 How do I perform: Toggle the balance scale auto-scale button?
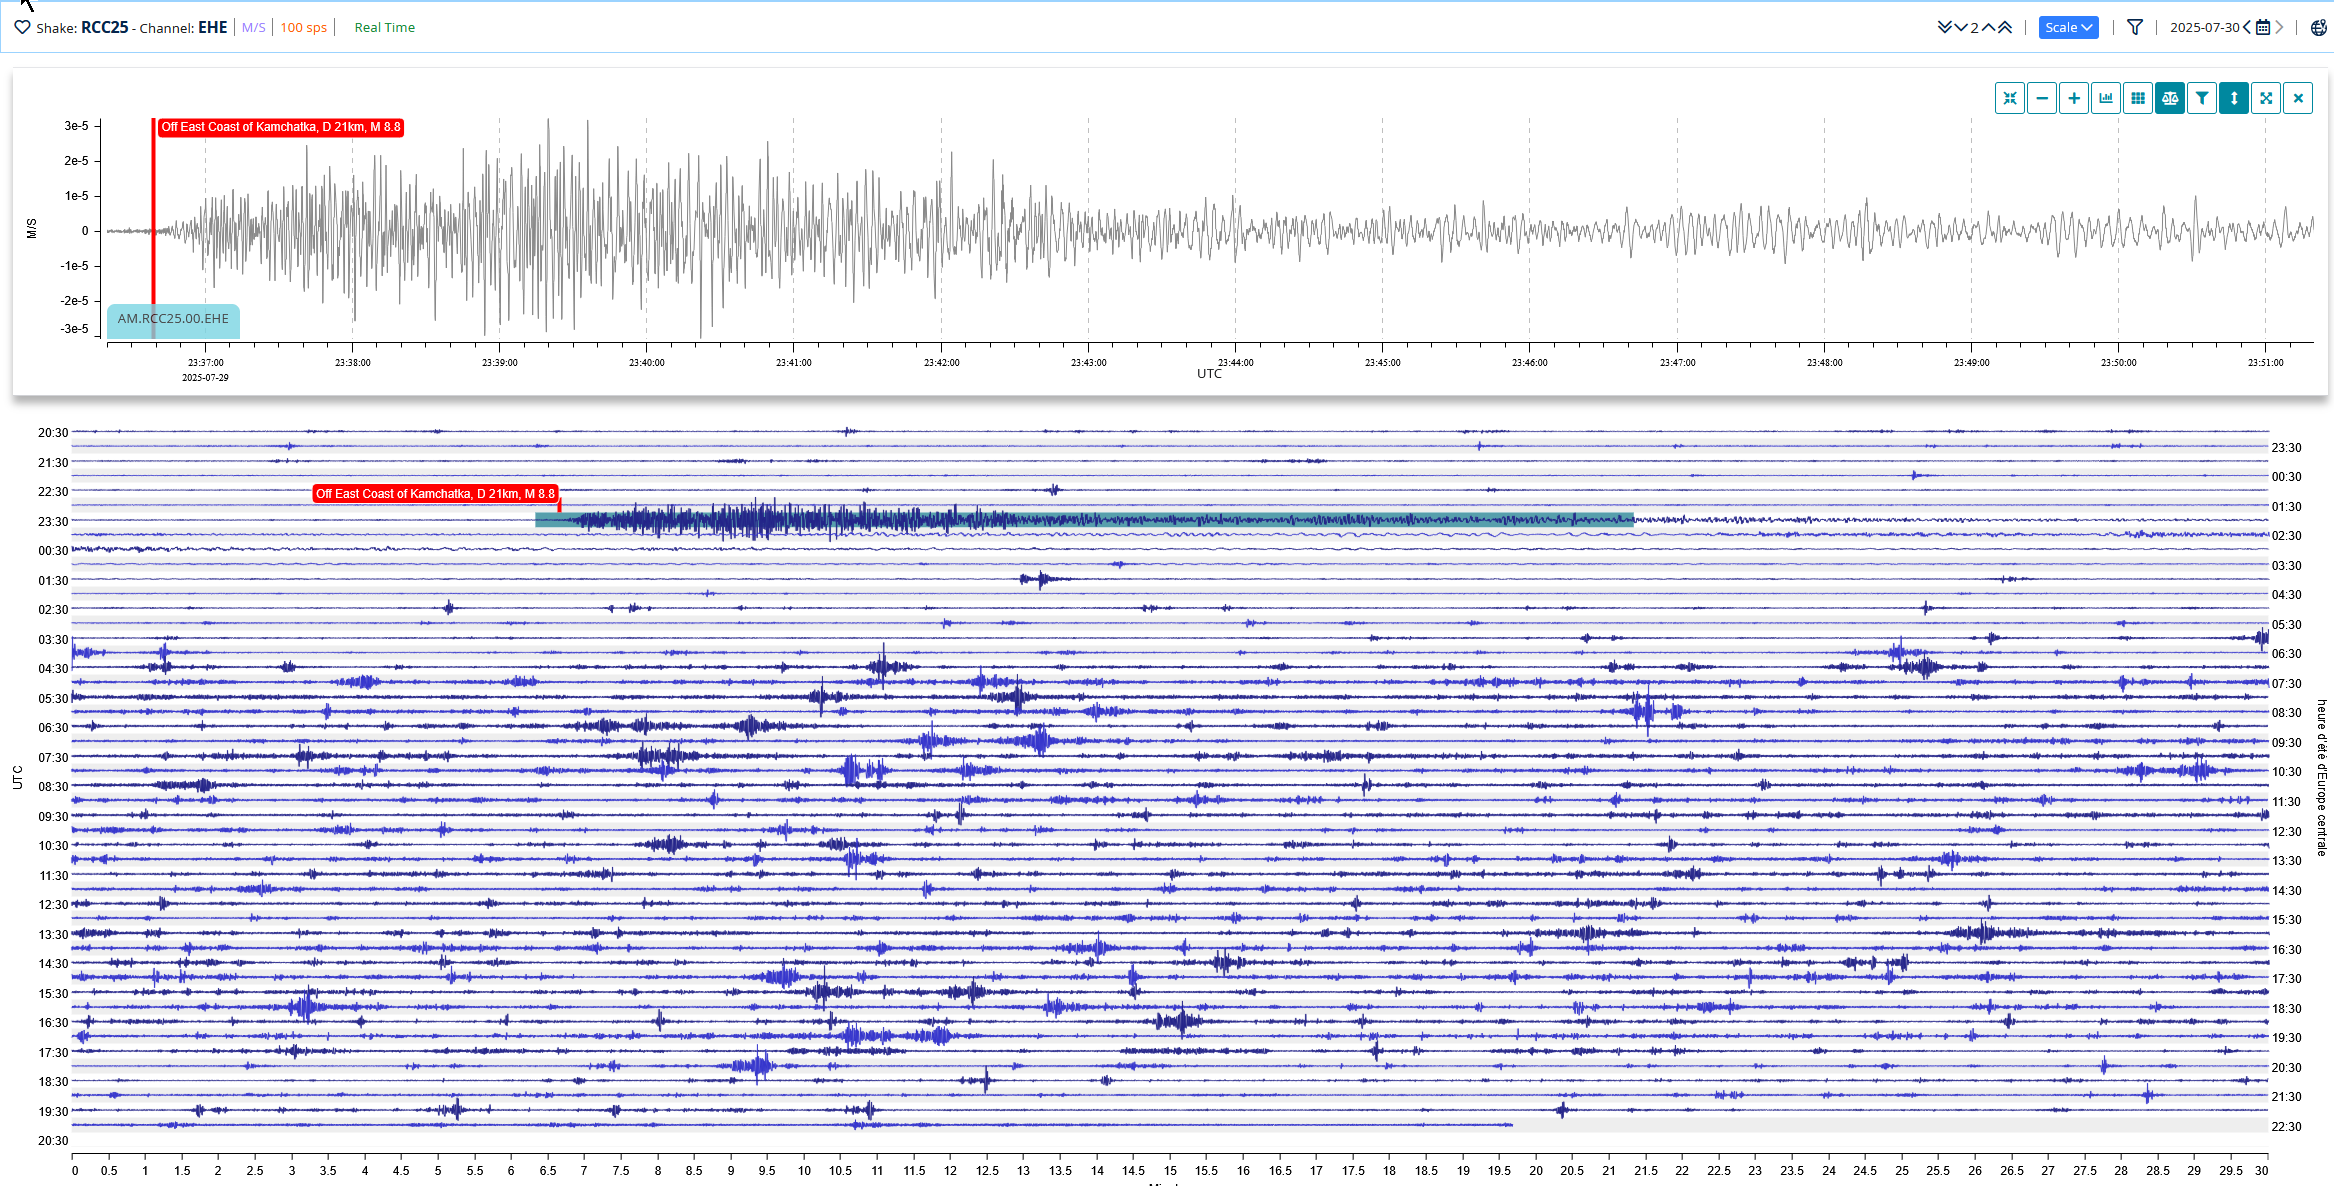tap(2169, 98)
